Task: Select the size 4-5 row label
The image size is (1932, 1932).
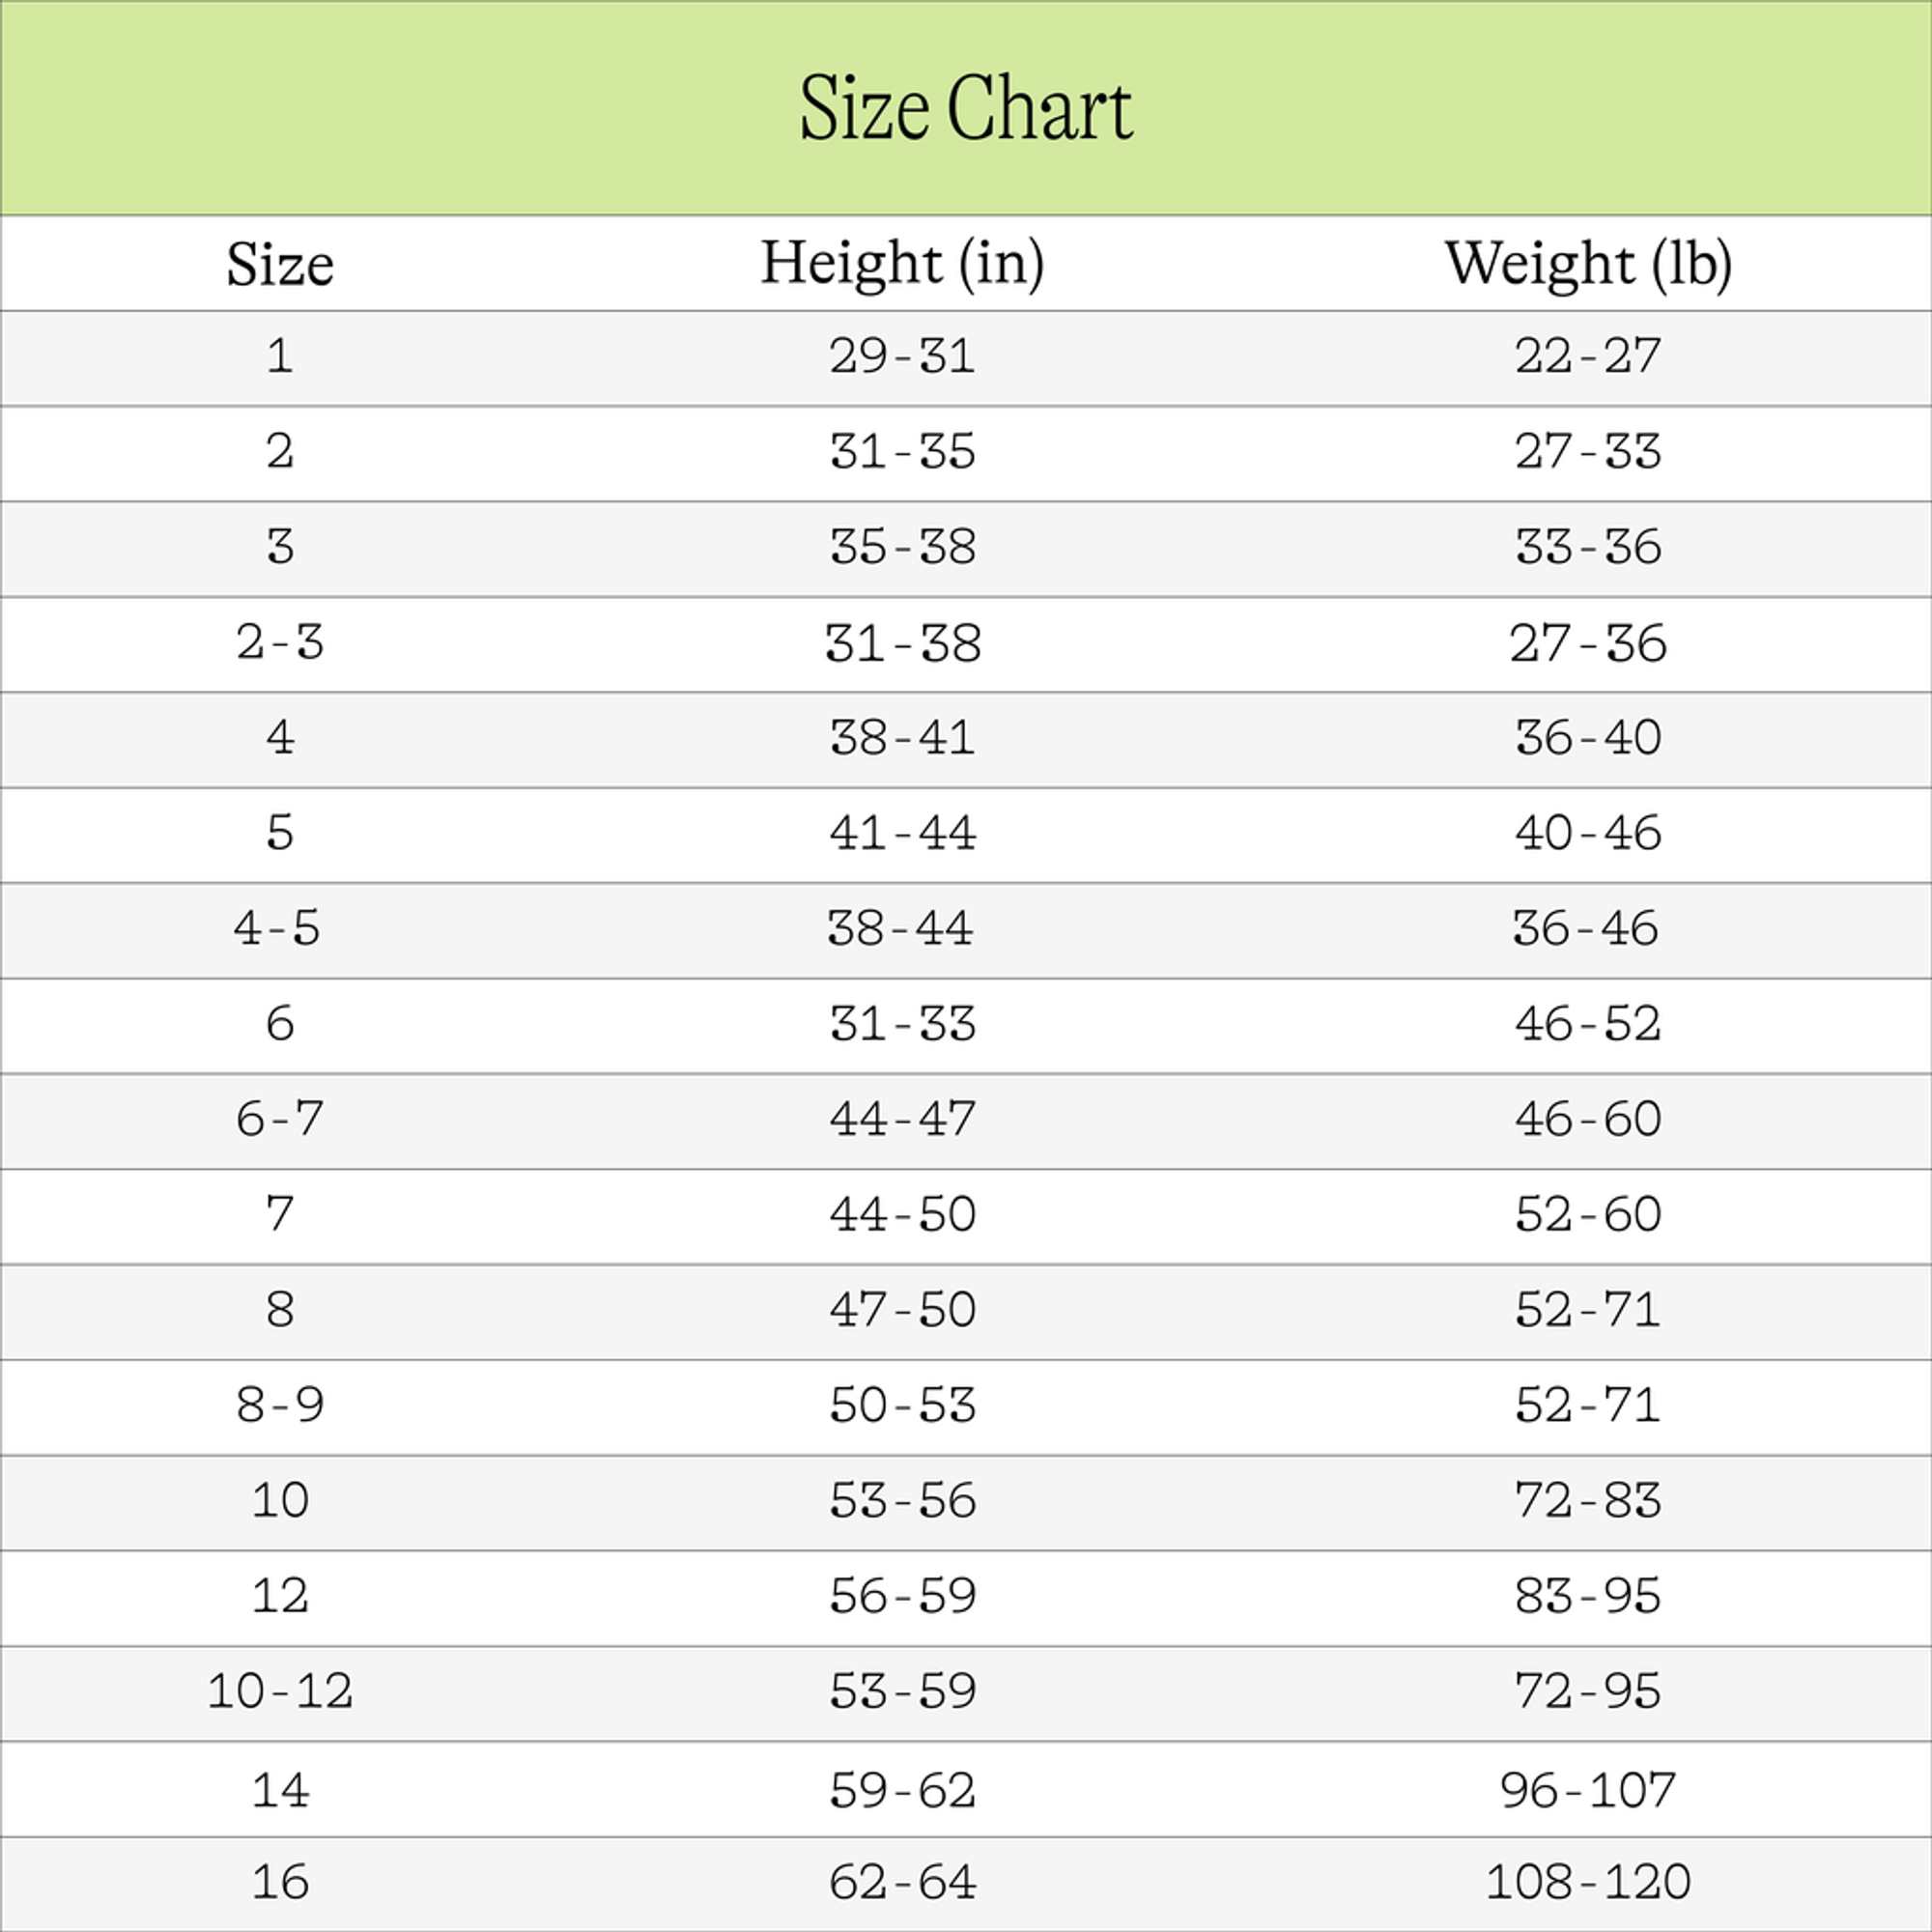Action: pos(277,928)
